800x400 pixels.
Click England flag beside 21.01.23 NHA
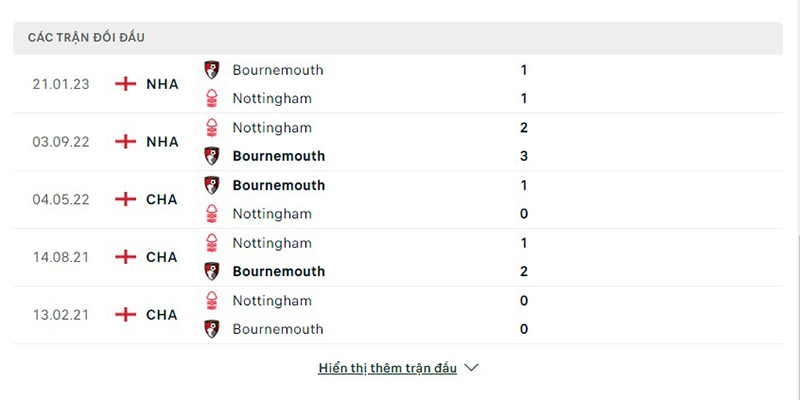pyautogui.click(x=126, y=84)
